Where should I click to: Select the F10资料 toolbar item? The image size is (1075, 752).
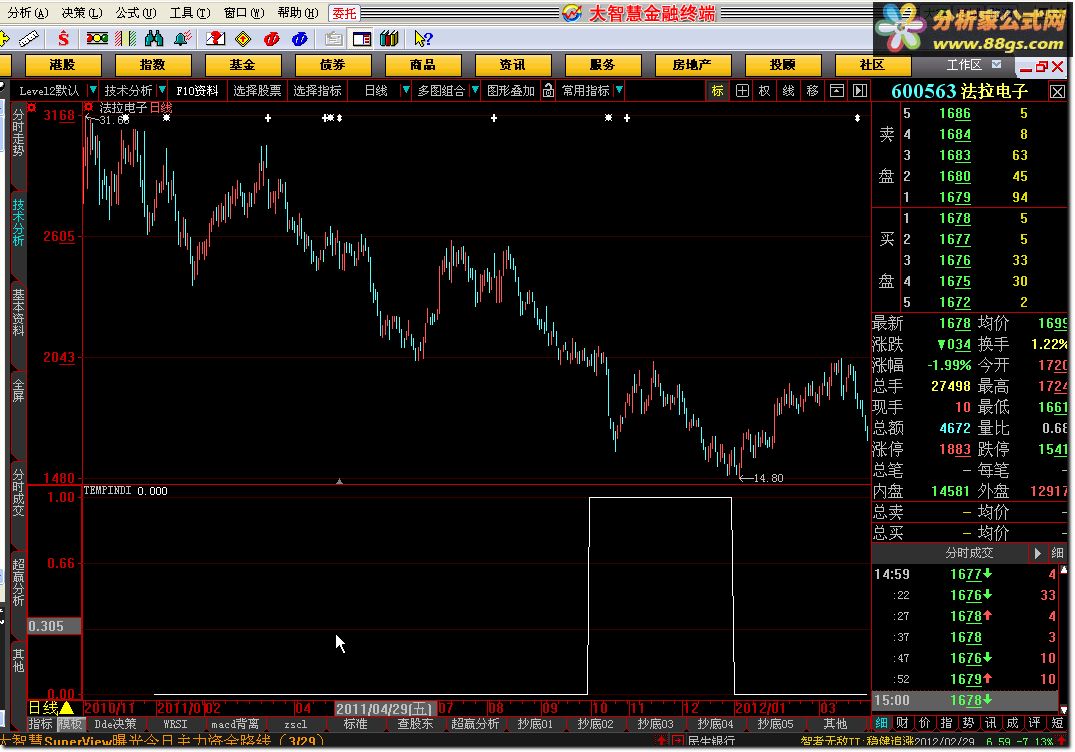tap(197, 90)
